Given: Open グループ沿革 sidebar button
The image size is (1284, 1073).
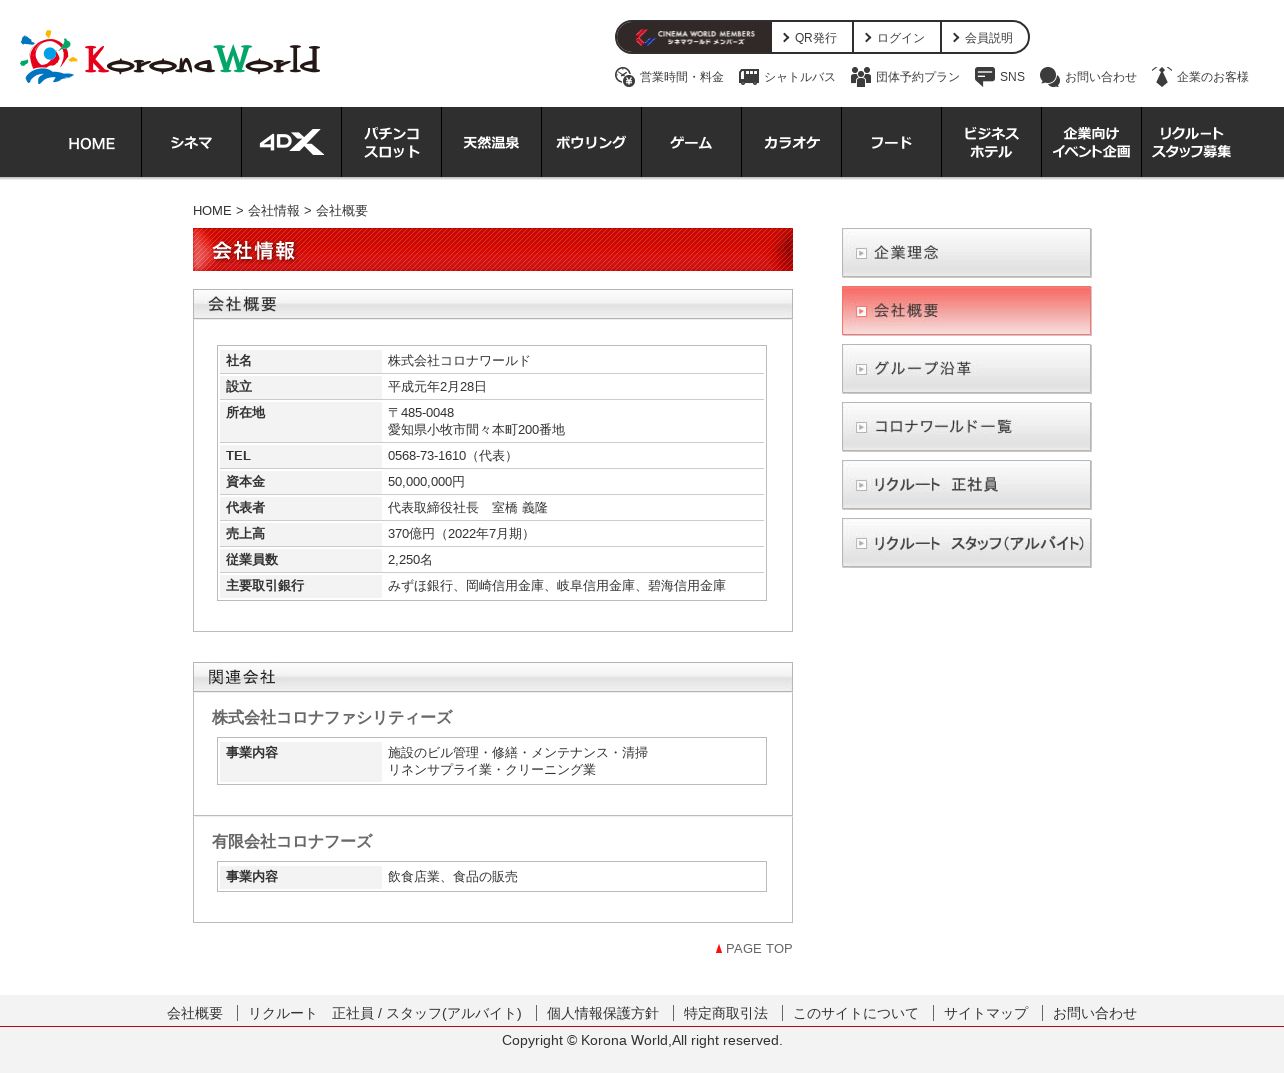Looking at the screenshot, I should click(967, 369).
